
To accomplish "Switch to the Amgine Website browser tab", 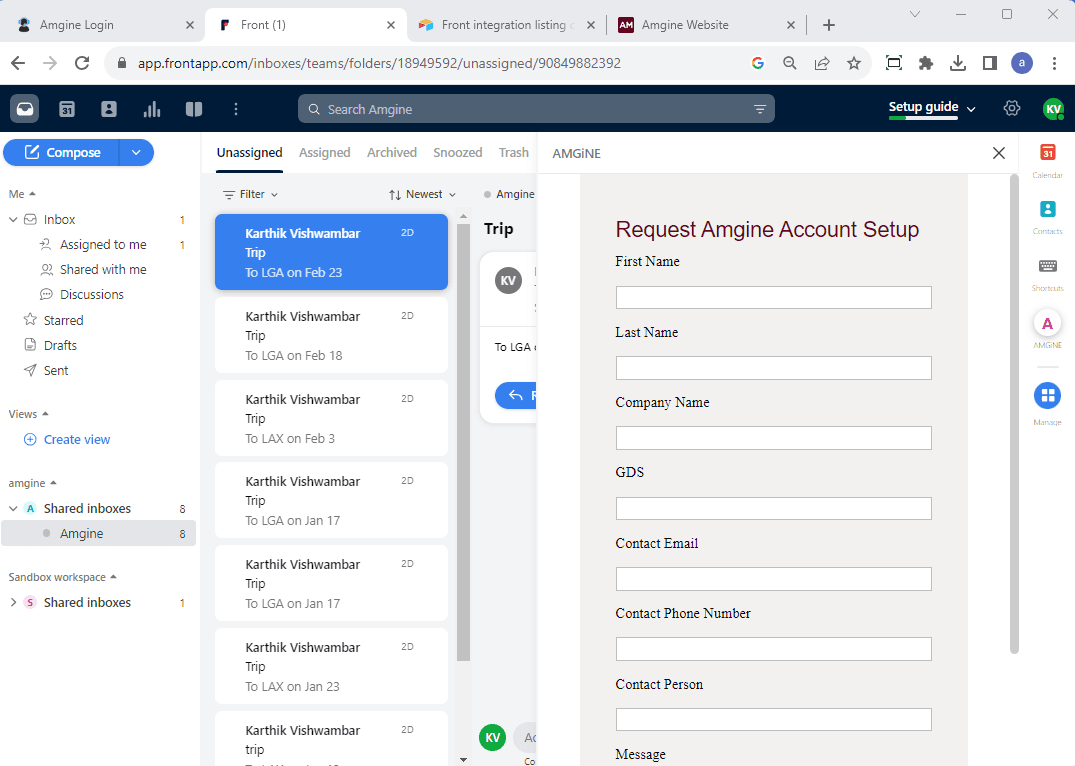I will tap(706, 25).
